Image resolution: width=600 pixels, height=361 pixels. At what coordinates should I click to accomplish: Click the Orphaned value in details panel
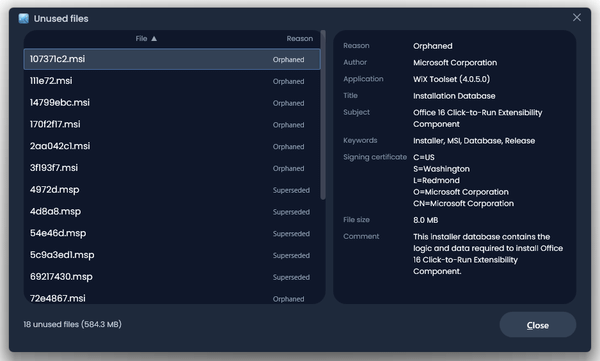(x=432, y=46)
